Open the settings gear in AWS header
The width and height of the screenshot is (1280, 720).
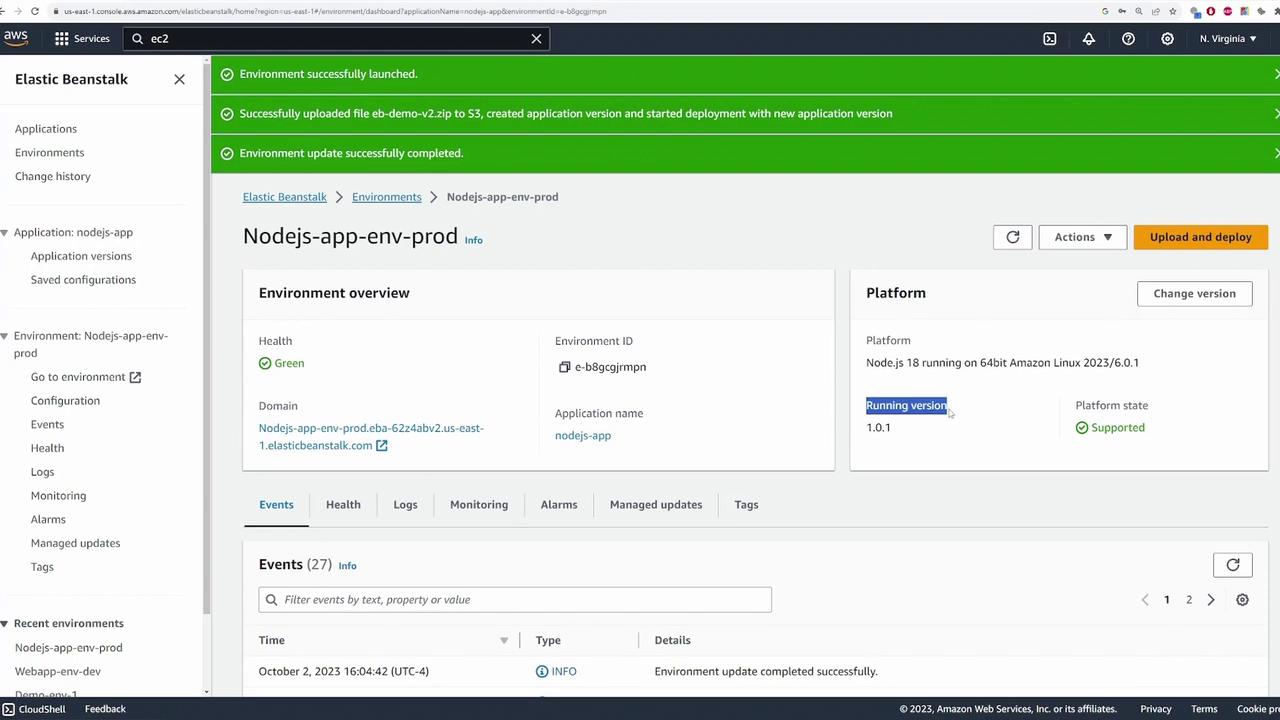[1167, 39]
